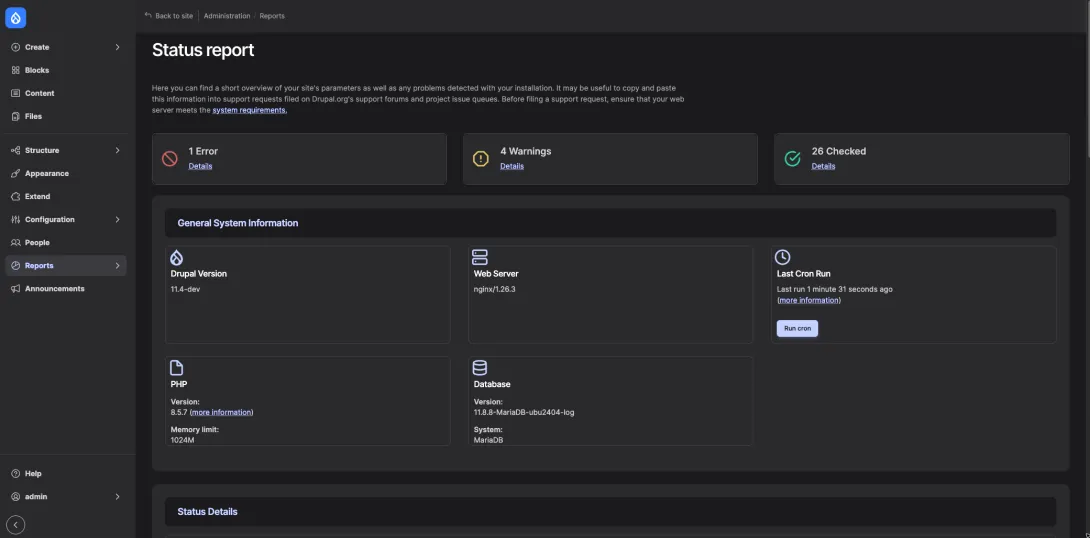
Task: Open cron more information link
Action: click(x=808, y=300)
